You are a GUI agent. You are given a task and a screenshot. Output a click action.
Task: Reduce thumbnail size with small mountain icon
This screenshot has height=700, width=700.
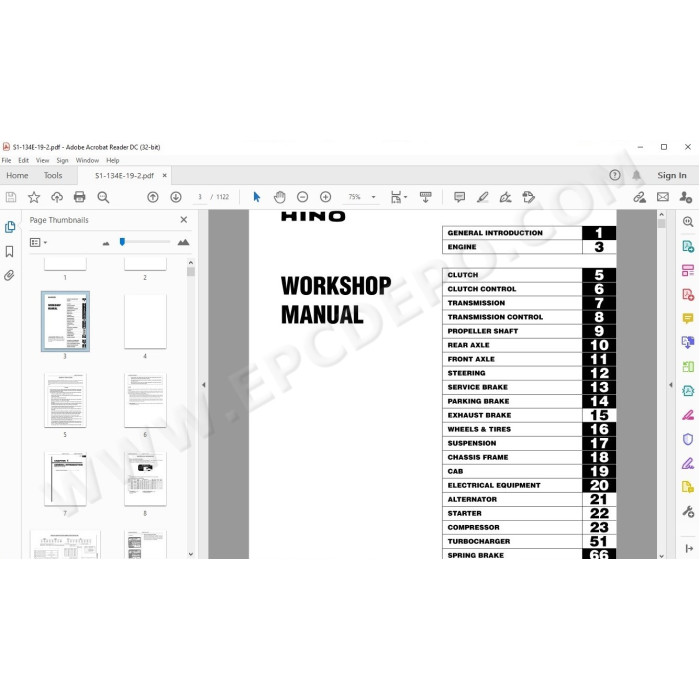[106, 243]
